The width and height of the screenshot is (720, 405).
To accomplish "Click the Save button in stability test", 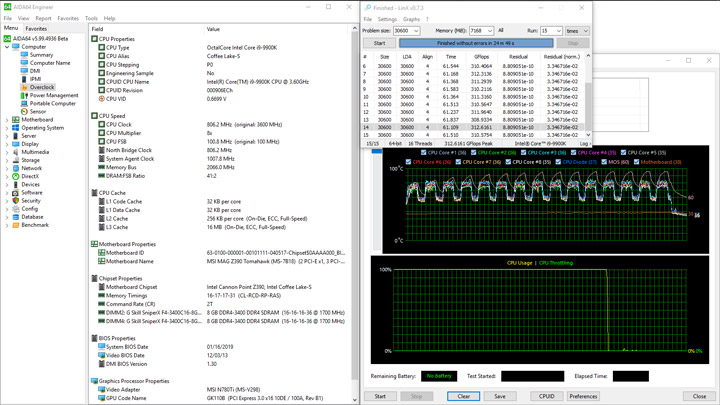I will coord(500,396).
